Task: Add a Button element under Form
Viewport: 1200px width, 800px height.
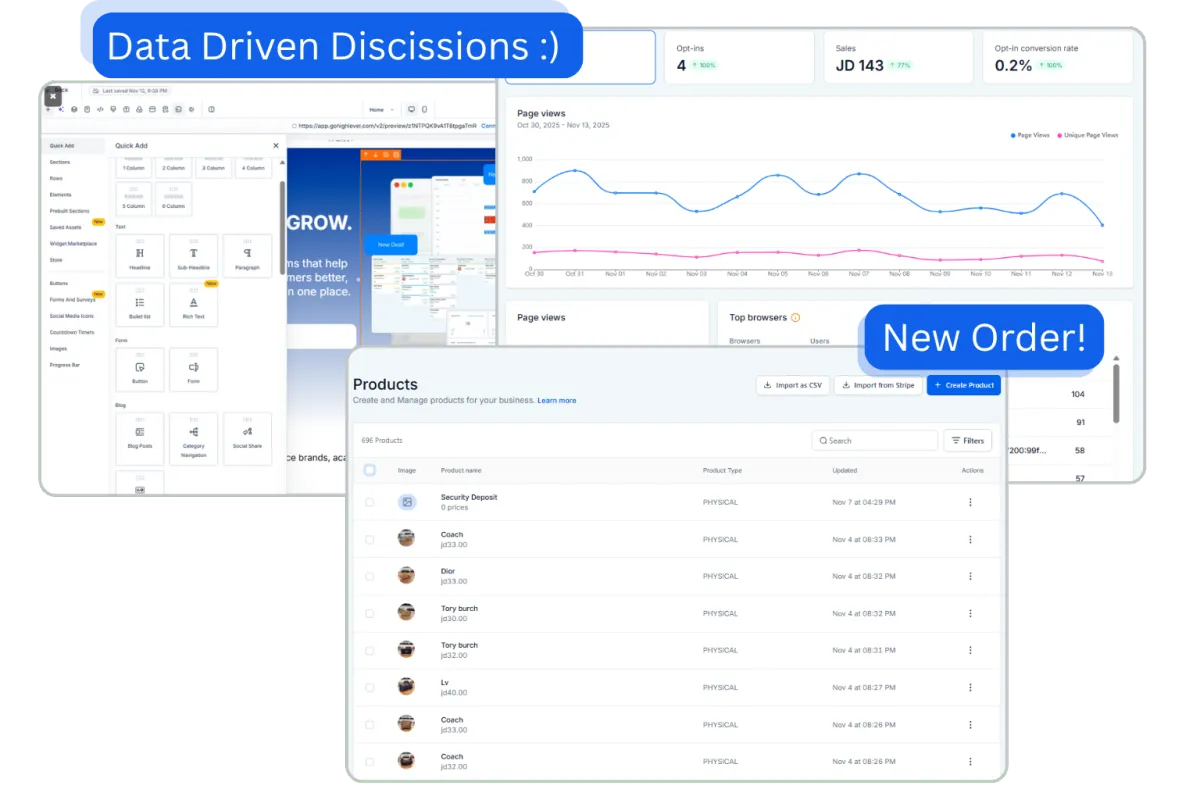Action: tap(139, 370)
